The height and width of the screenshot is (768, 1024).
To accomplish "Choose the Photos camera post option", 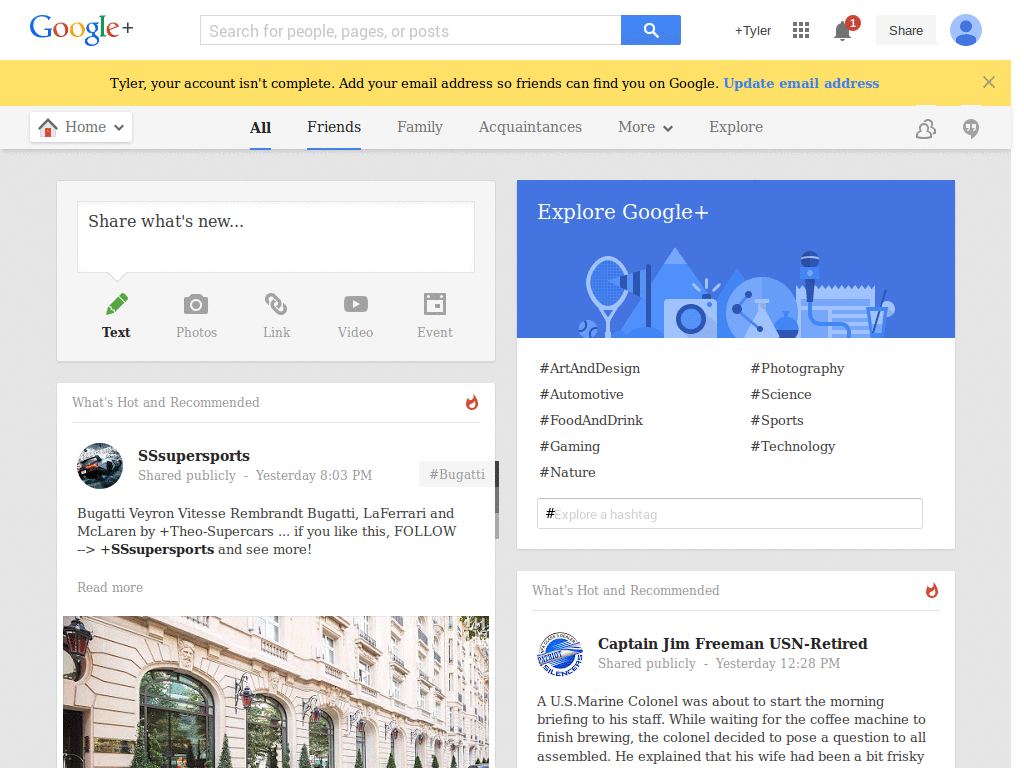I will coord(196,316).
